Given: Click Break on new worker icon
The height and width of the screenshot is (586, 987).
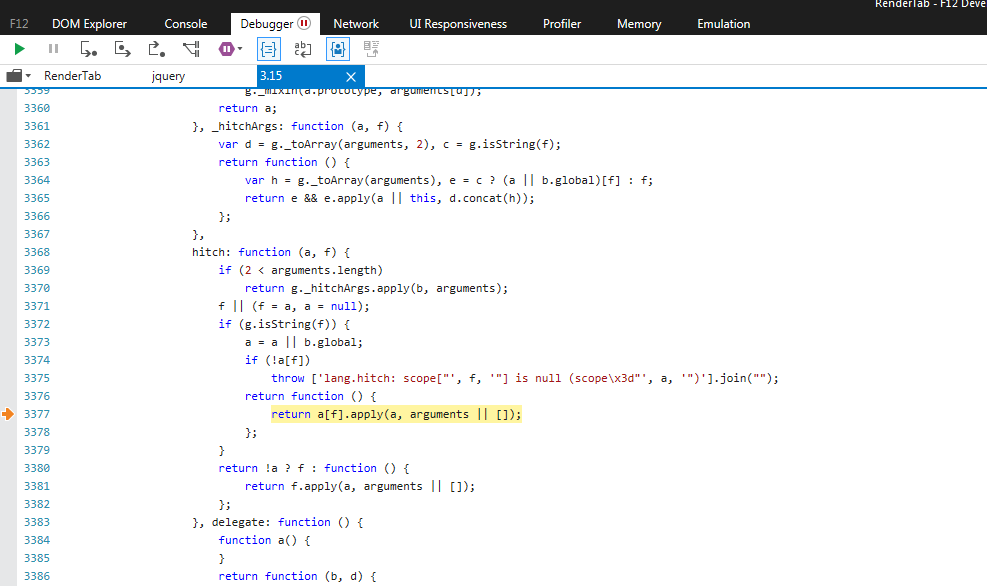Looking at the screenshot, I should pyautogui.click(x=191, y=49).
